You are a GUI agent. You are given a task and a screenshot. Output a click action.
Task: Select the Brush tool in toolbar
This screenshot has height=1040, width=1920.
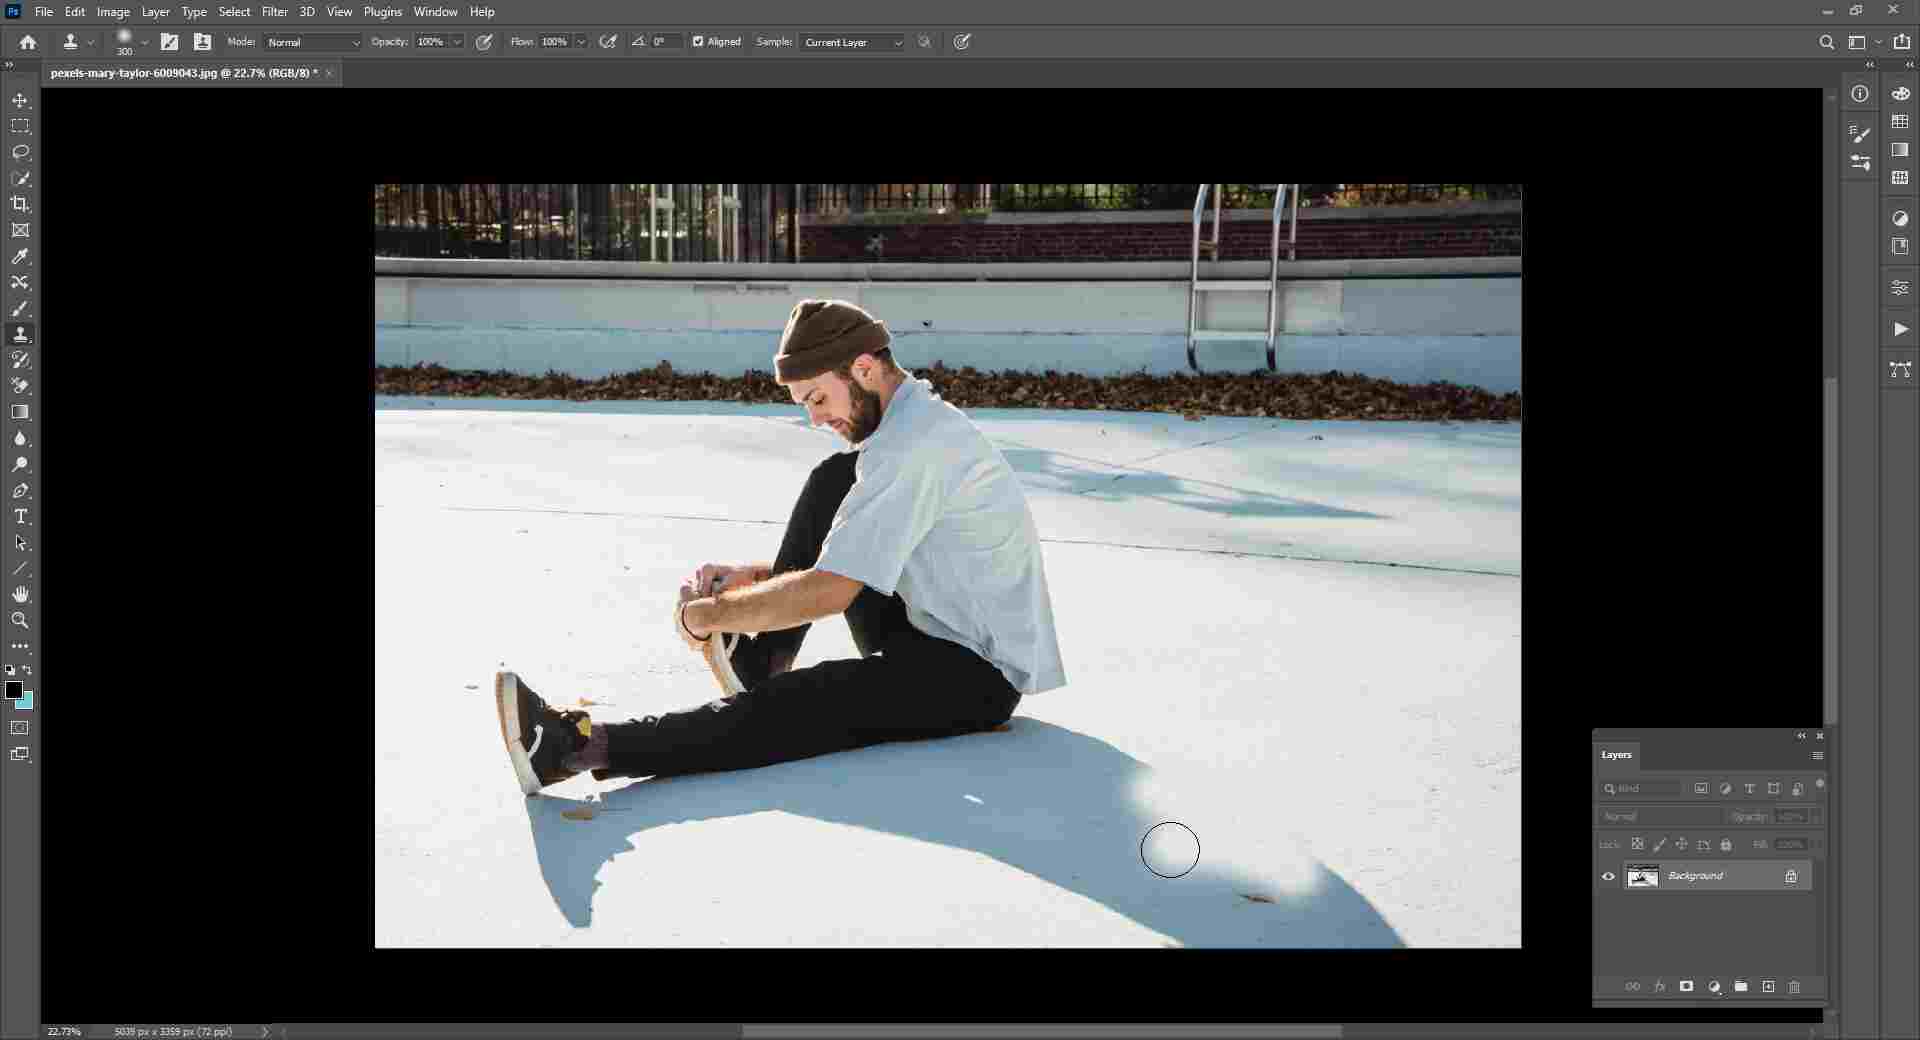(20, 309)
